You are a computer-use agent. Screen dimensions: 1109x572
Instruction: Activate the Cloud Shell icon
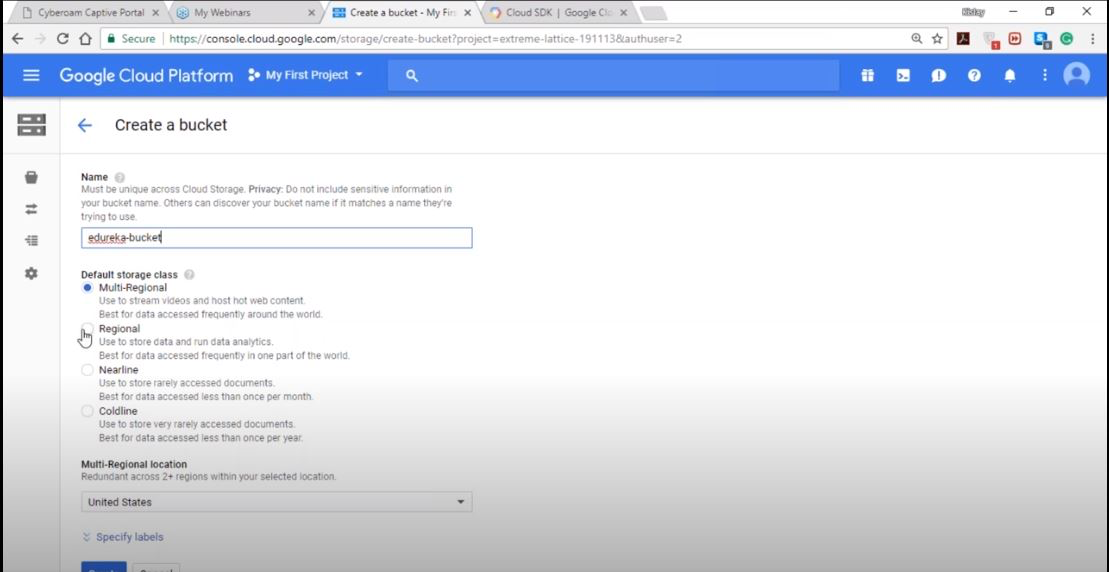[x=903, y=76]
